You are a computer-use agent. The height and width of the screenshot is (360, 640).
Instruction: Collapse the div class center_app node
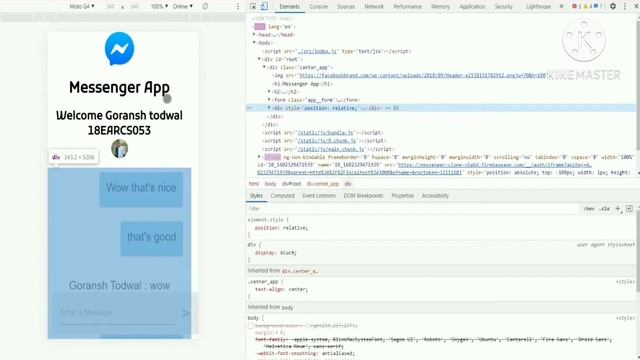(264, 67)
